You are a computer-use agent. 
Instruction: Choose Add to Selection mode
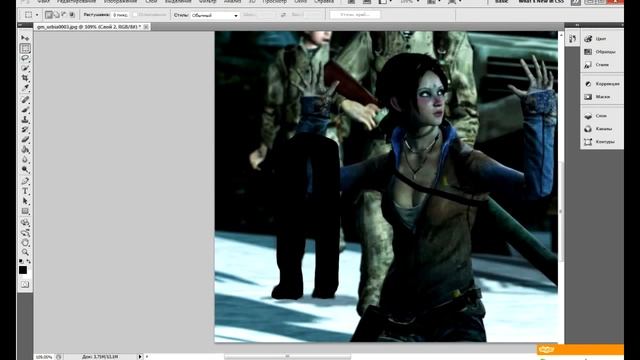(x=57, y=15)
